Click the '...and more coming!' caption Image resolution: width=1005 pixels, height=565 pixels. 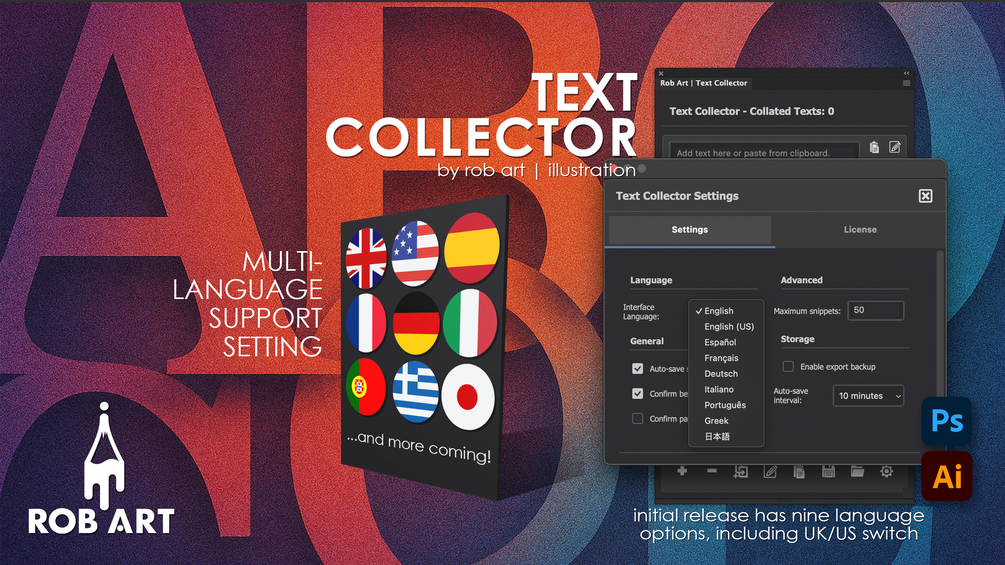(x=419, y=446)
